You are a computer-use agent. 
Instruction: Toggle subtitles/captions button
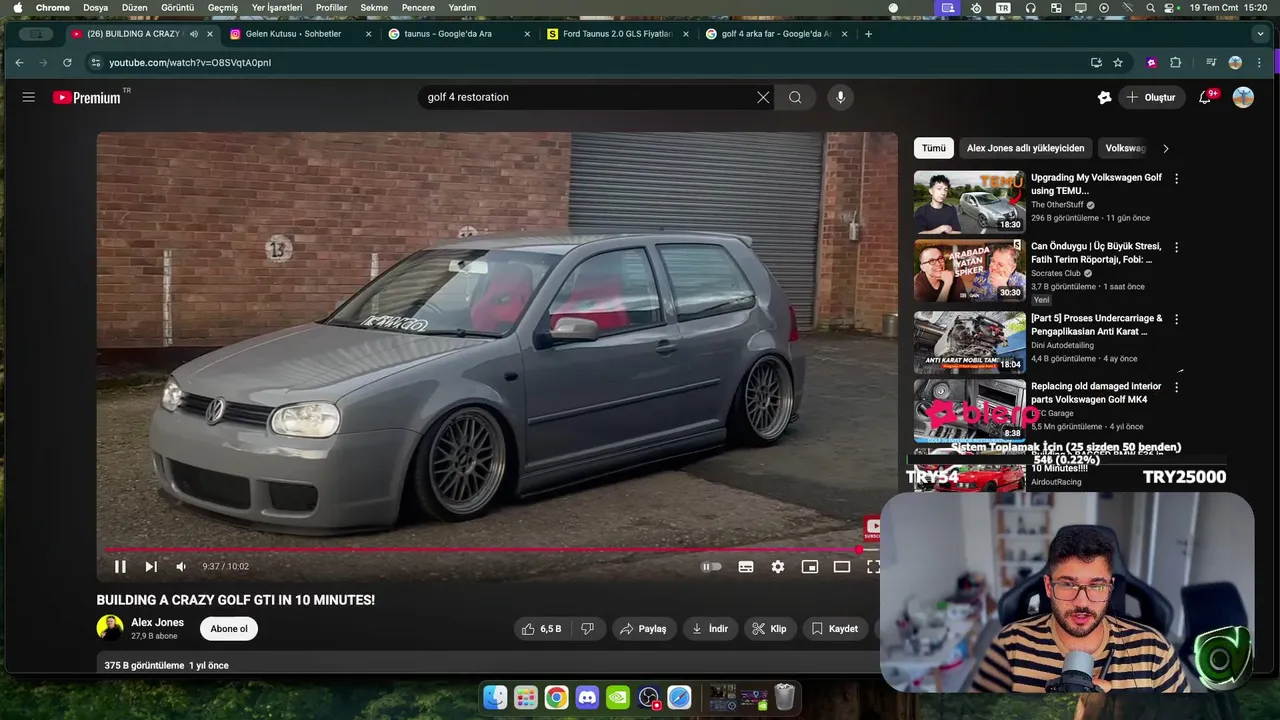click(746, 566)
